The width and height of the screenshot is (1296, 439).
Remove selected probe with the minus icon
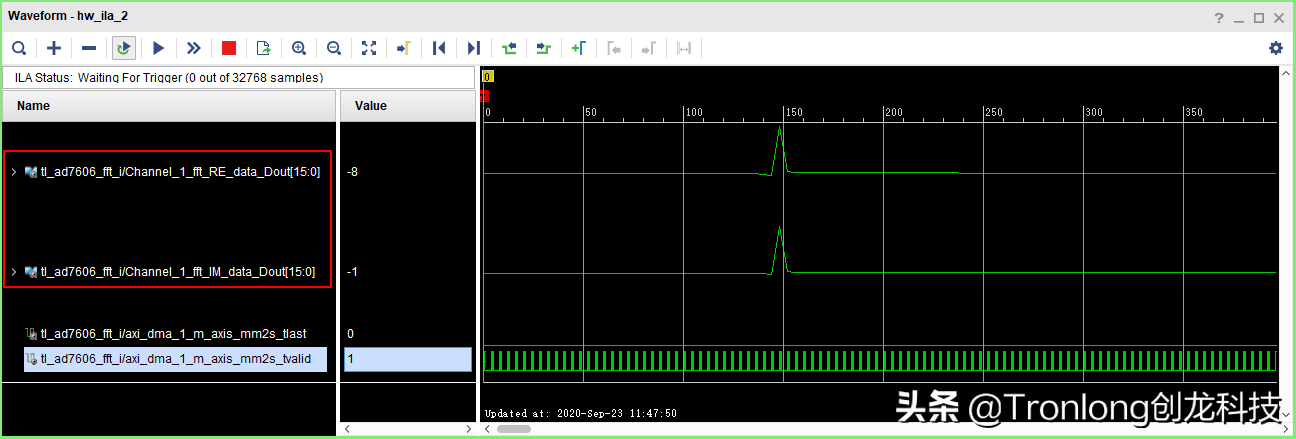point(89,48)
